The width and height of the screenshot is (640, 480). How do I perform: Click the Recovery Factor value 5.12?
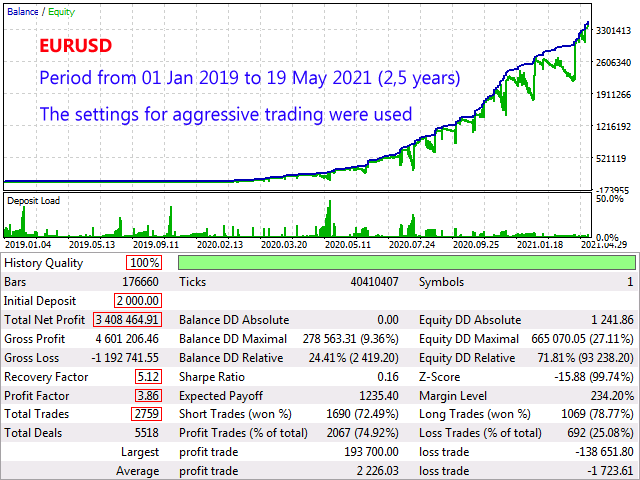pyautogui.click(x=148, y=376)
